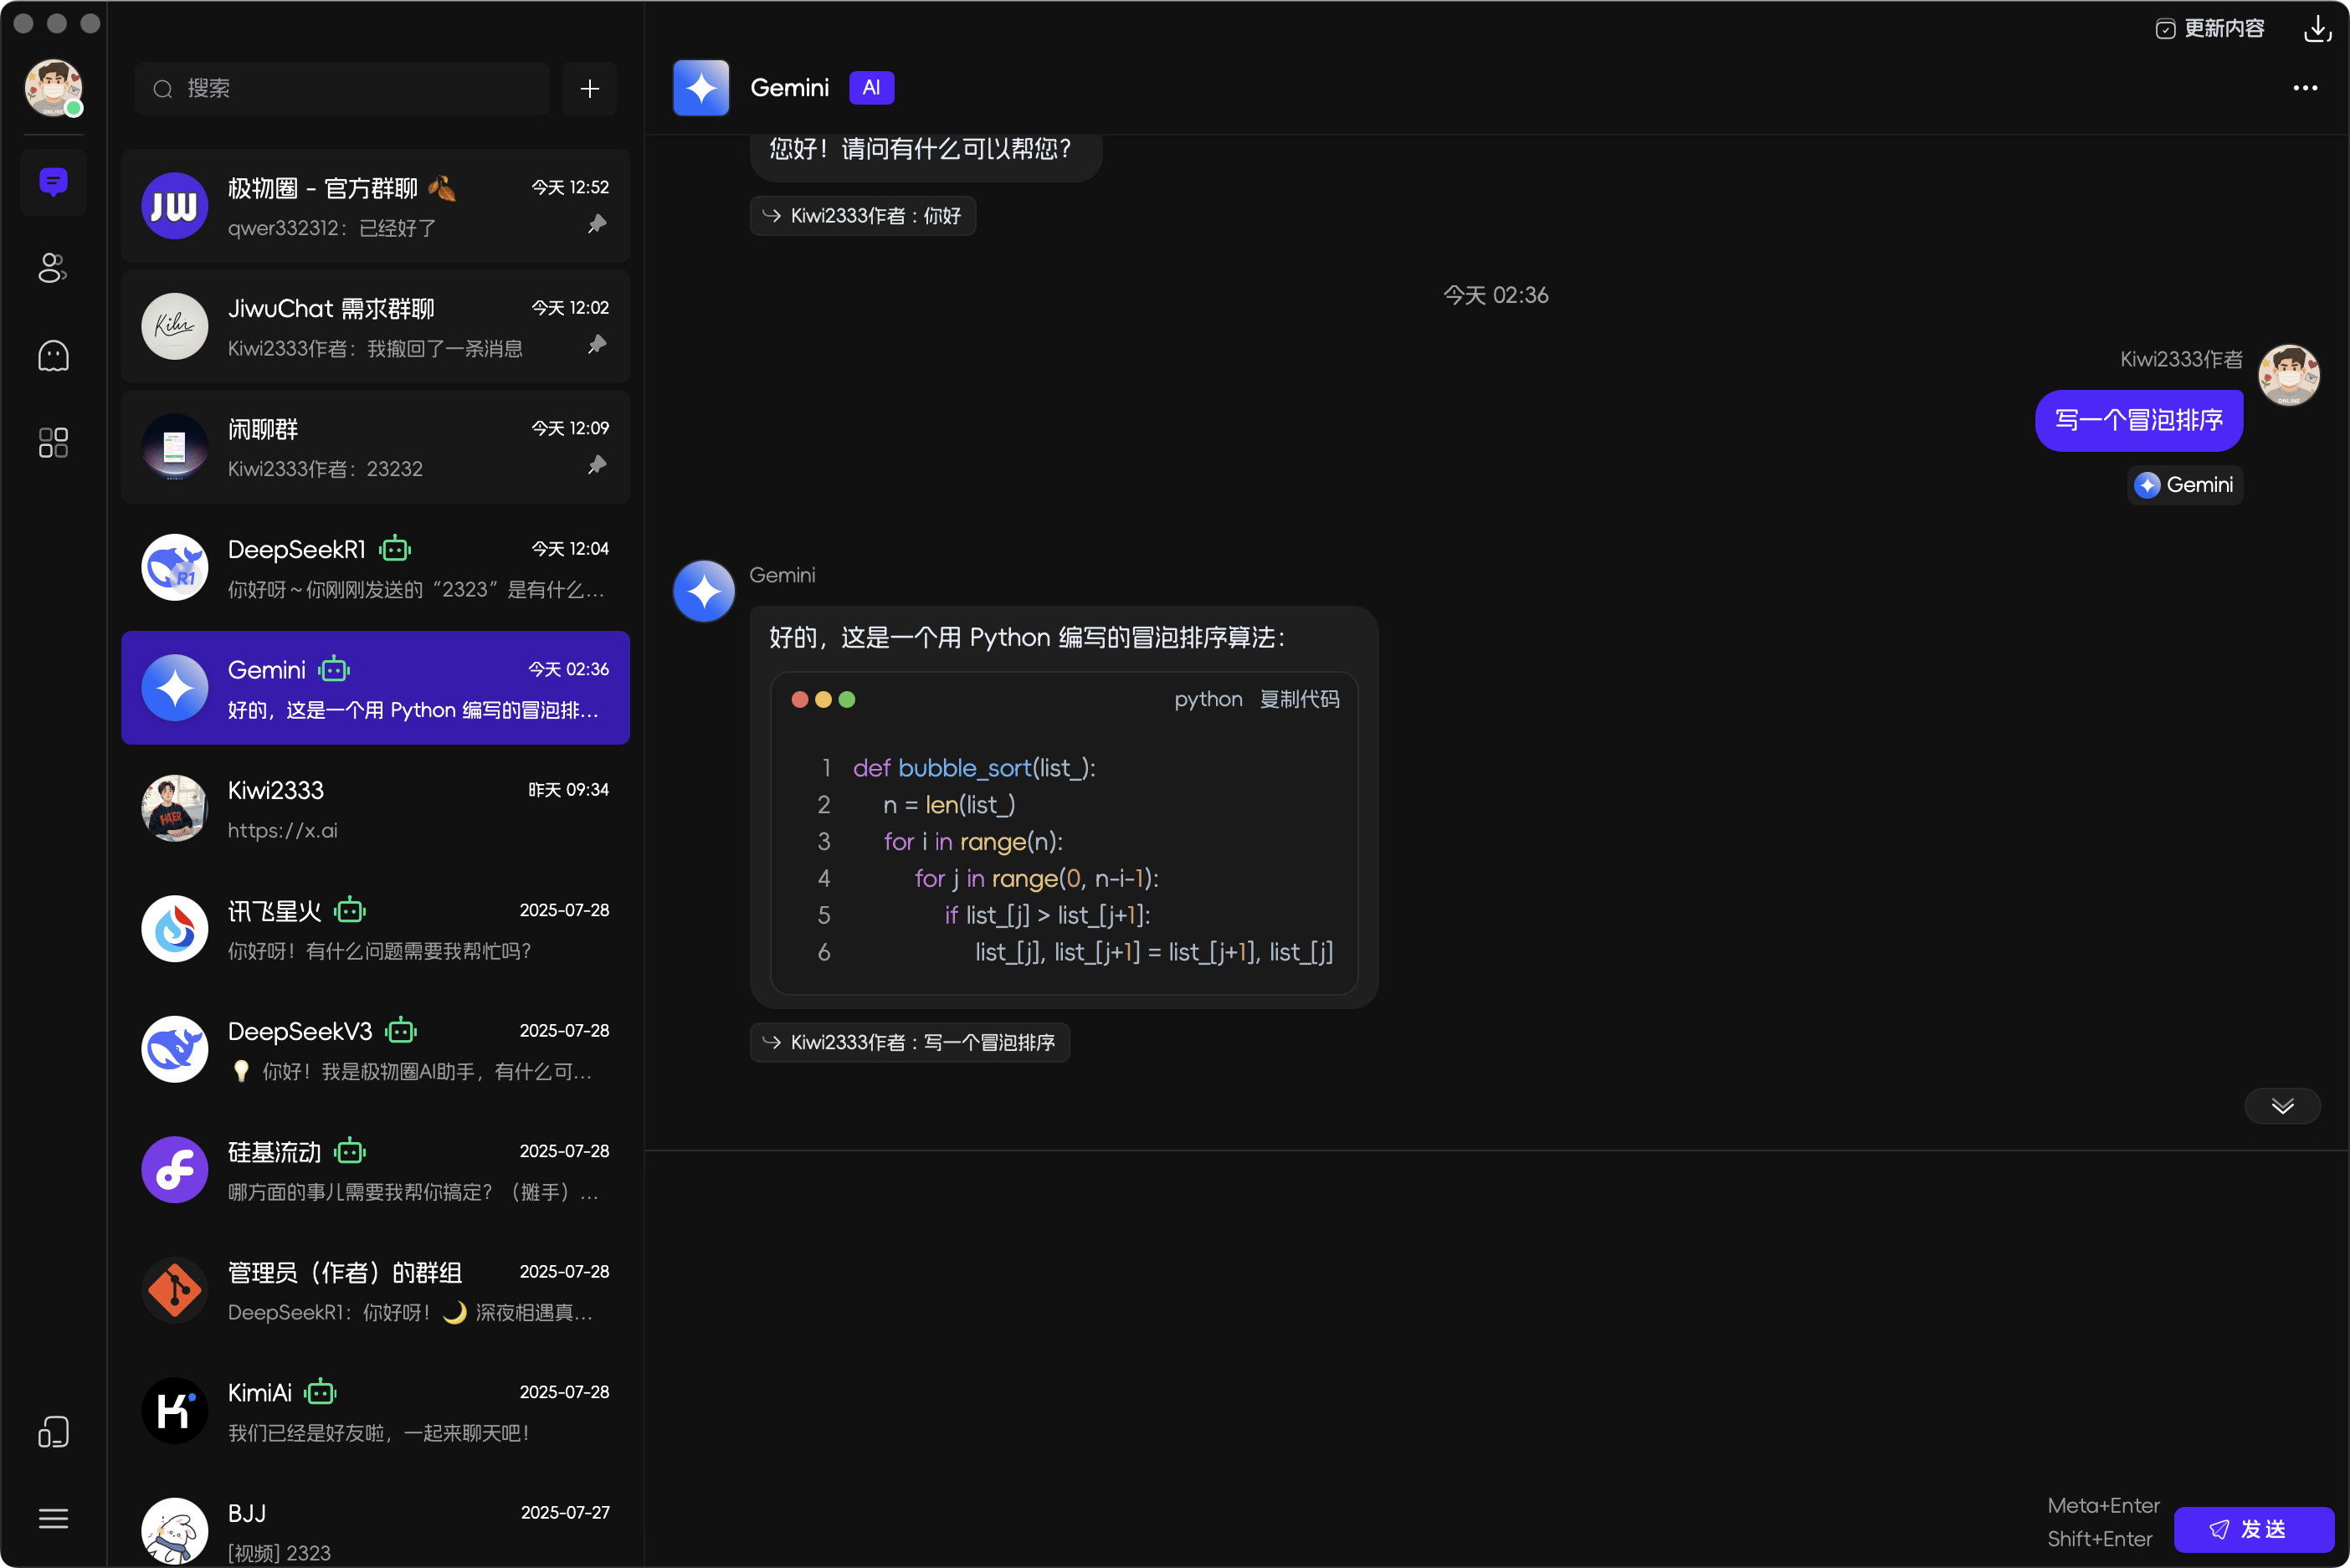Open the 闲聊群 conversation
The image size is (2350, 1568).
point(375,447)
